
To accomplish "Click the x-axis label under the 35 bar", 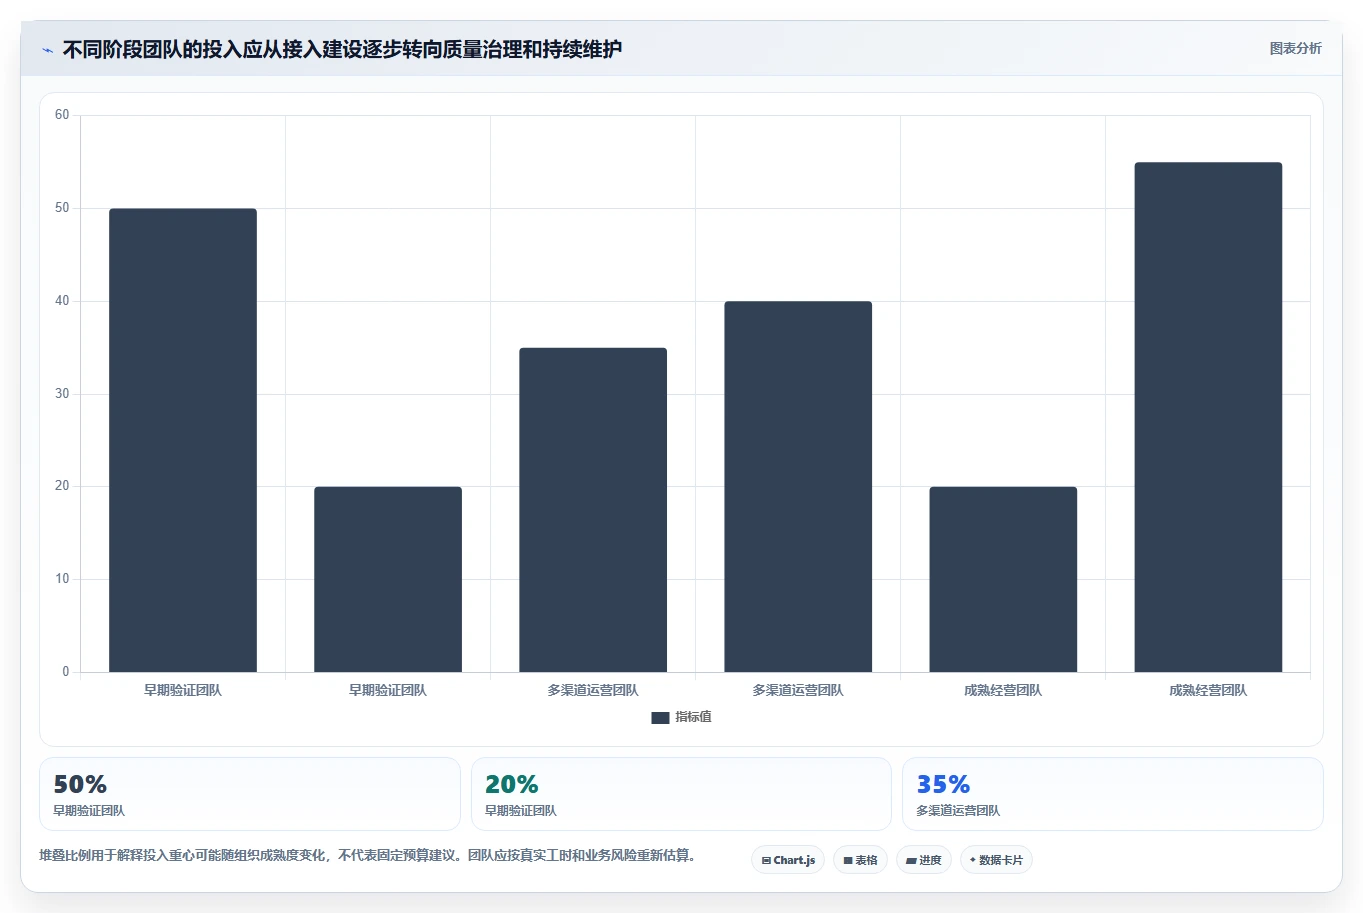I will pos(593,690).
